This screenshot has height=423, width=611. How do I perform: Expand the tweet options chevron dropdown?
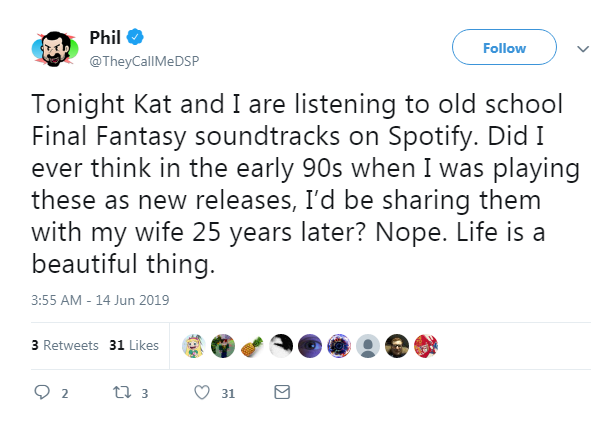(x=583, y=49)
